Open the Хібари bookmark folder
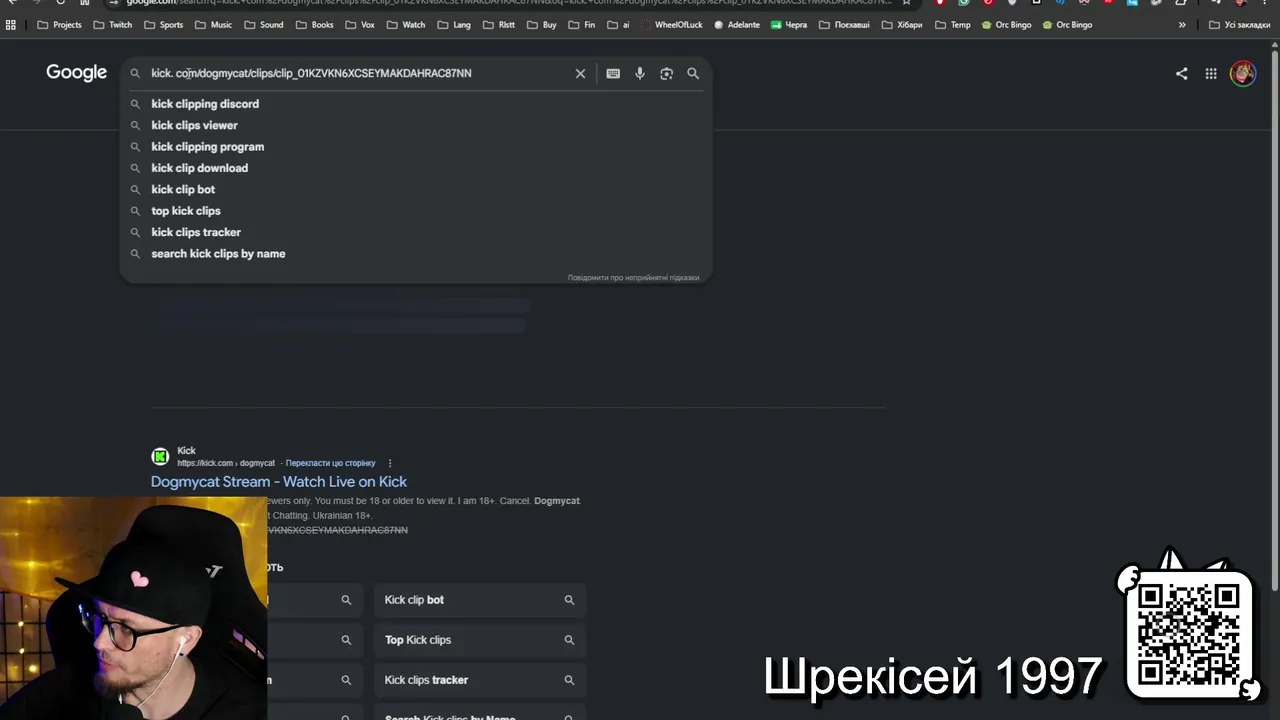 (x=902, y=25)
